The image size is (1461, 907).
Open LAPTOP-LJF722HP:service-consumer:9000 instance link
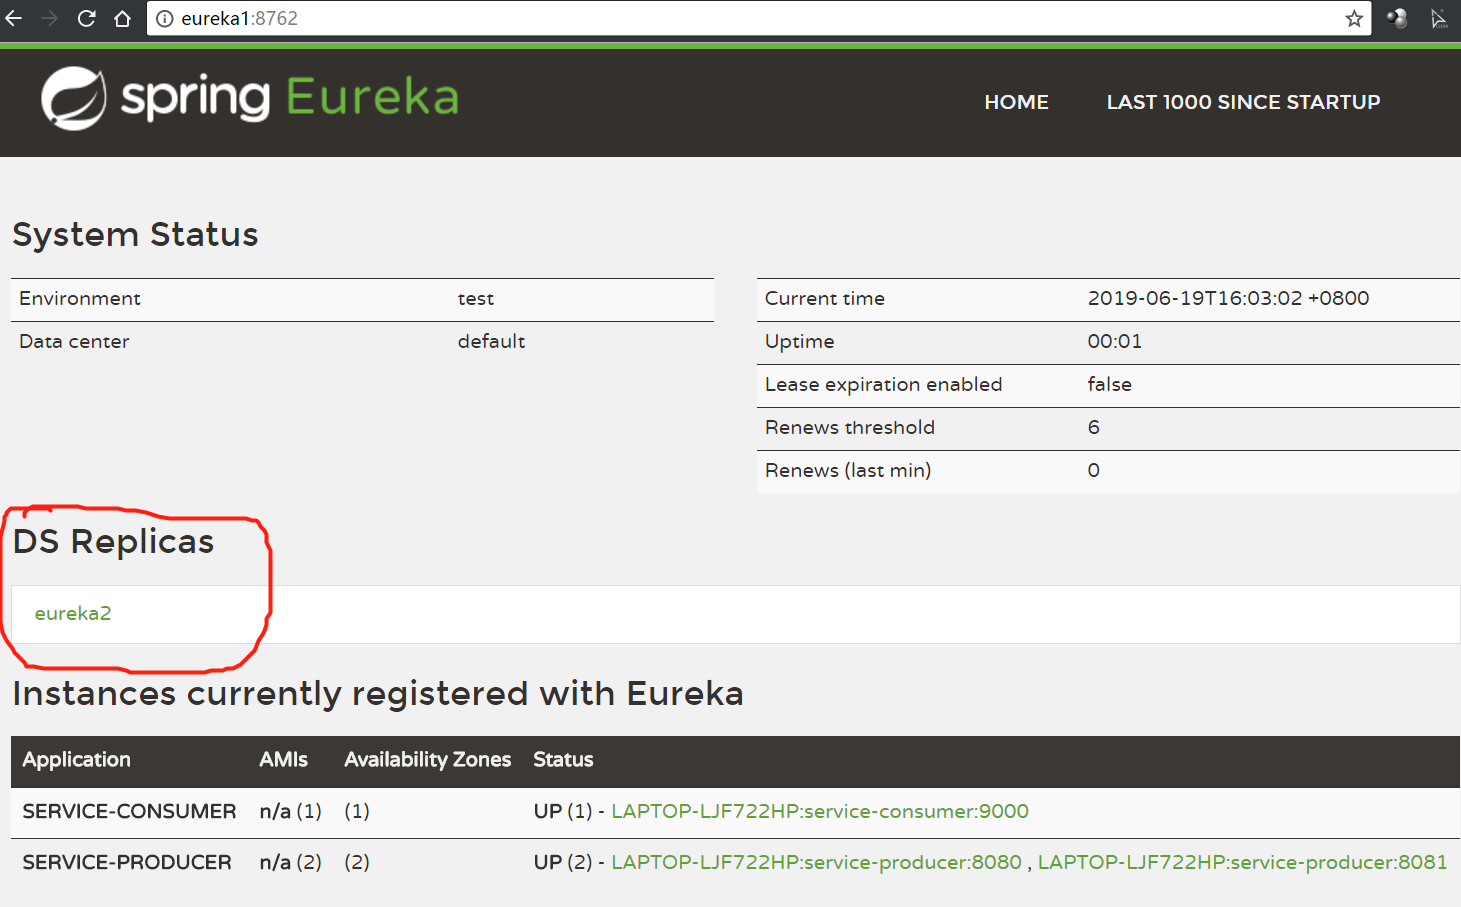coord(820,811)
